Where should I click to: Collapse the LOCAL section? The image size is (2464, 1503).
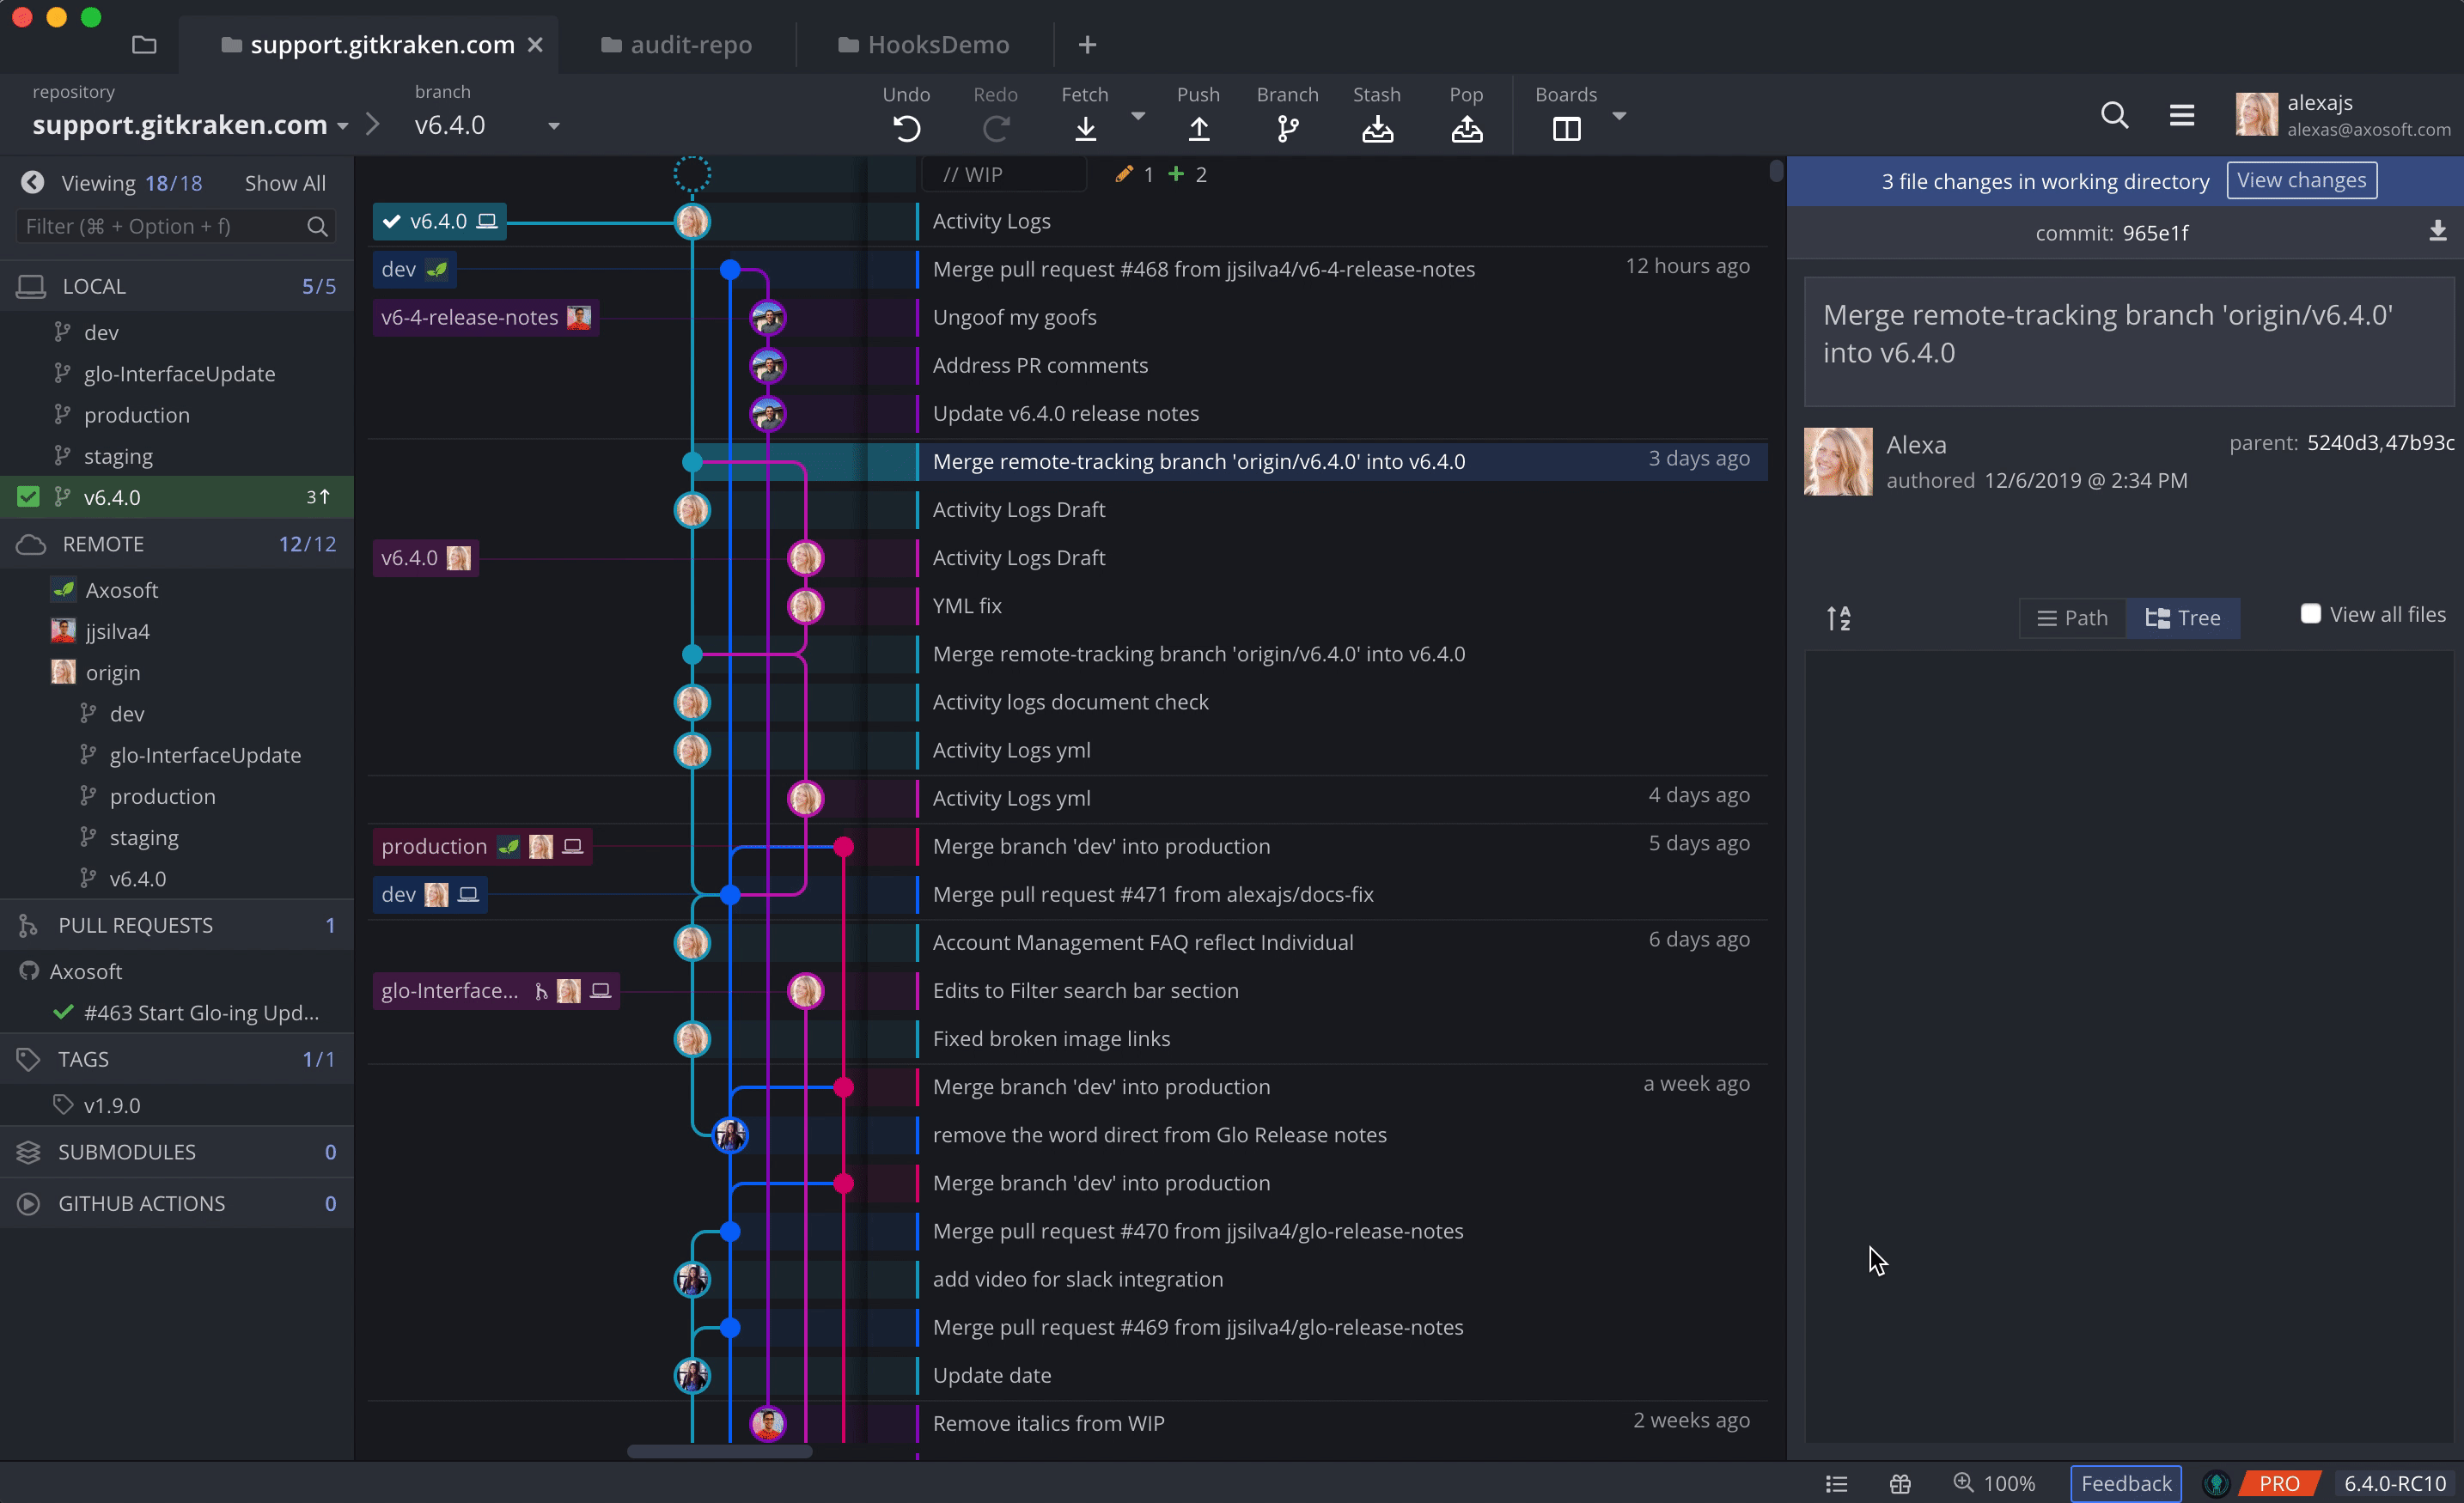tap(177, 286)
